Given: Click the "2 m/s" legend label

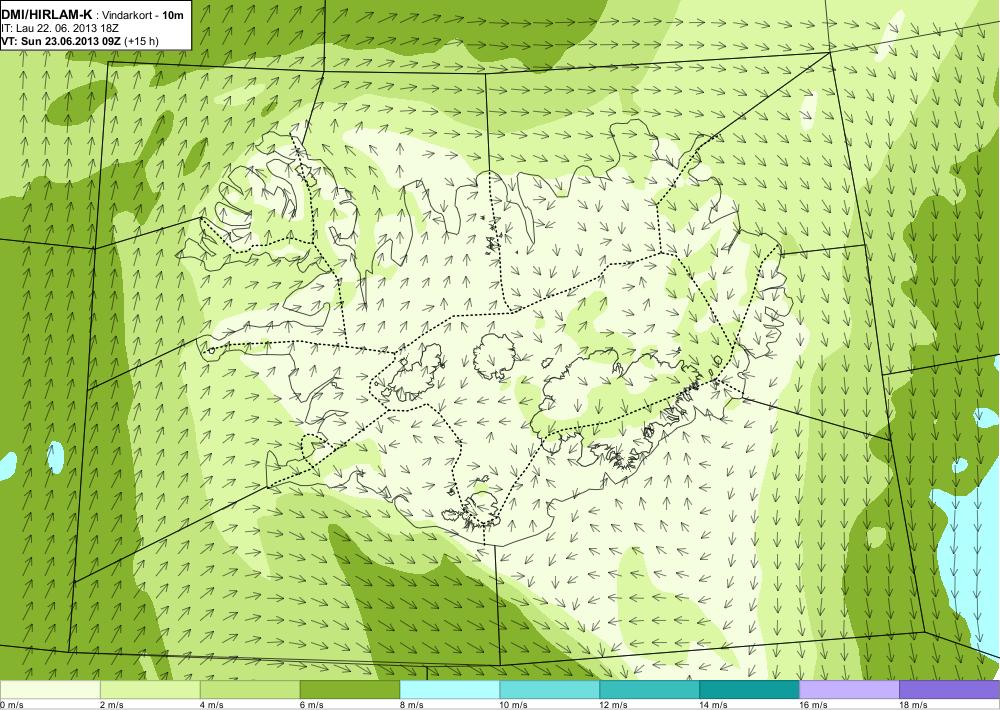Looking at the screenshot, I should pyautogui.click(x=112, y=705).
